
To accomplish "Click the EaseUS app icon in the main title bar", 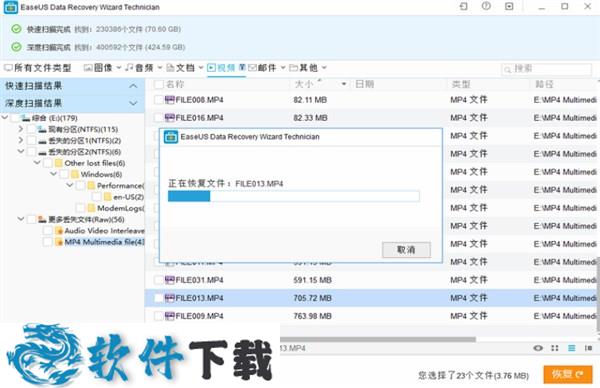I will (x=10, y=7).
